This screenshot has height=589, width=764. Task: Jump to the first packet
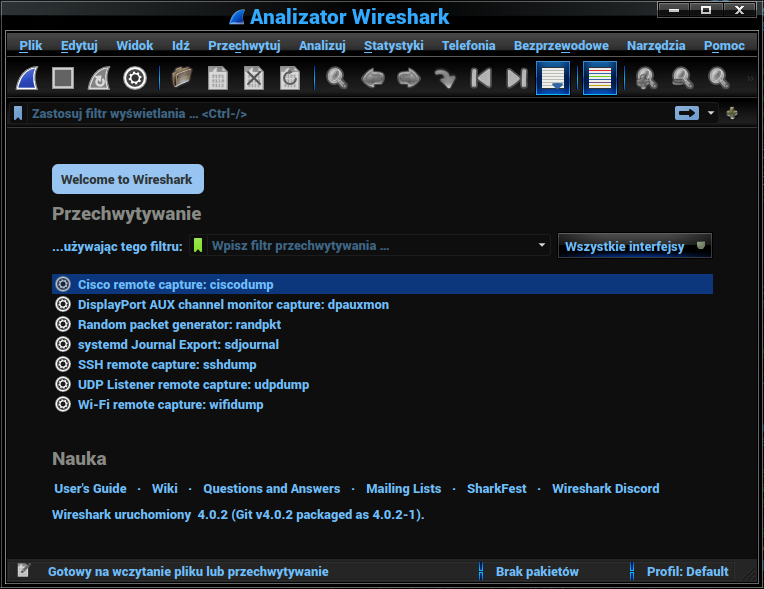481,78
